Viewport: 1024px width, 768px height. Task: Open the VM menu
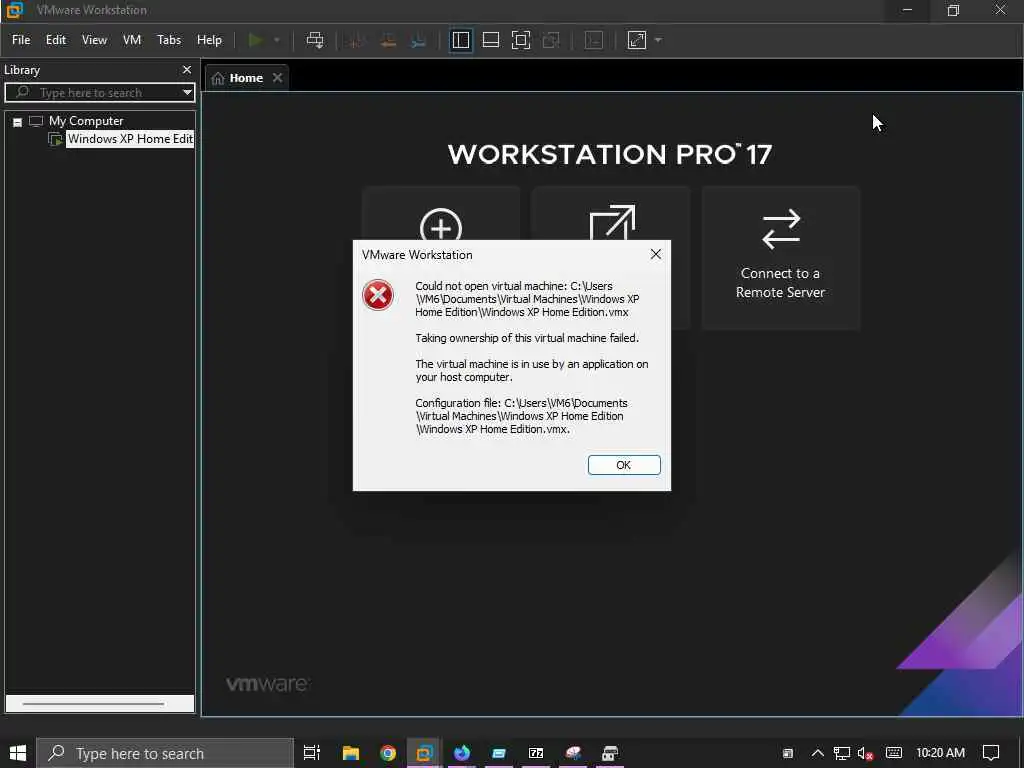(132, 40)
